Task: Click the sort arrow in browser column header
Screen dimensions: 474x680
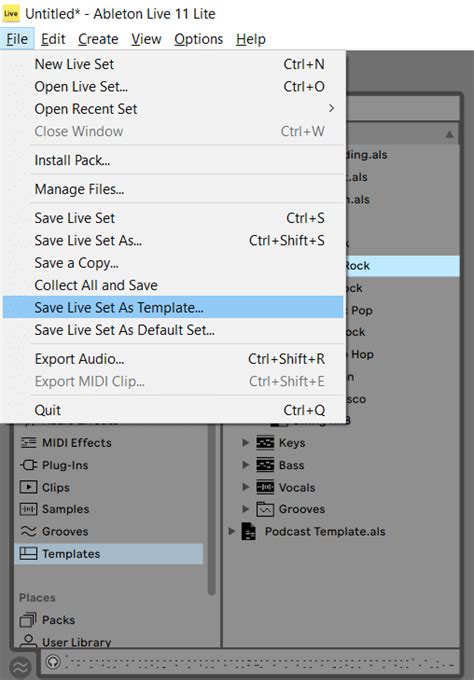Action: click(450, 134)
